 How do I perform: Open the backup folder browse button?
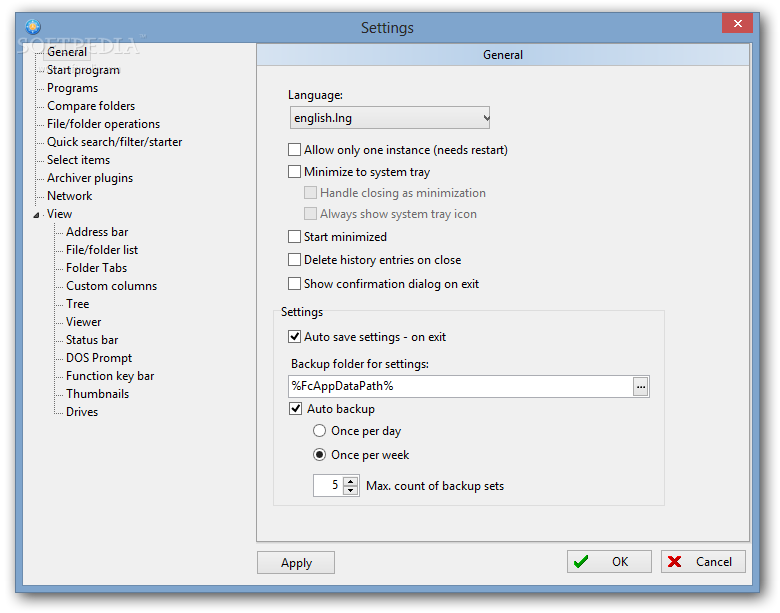click(641, 387)
